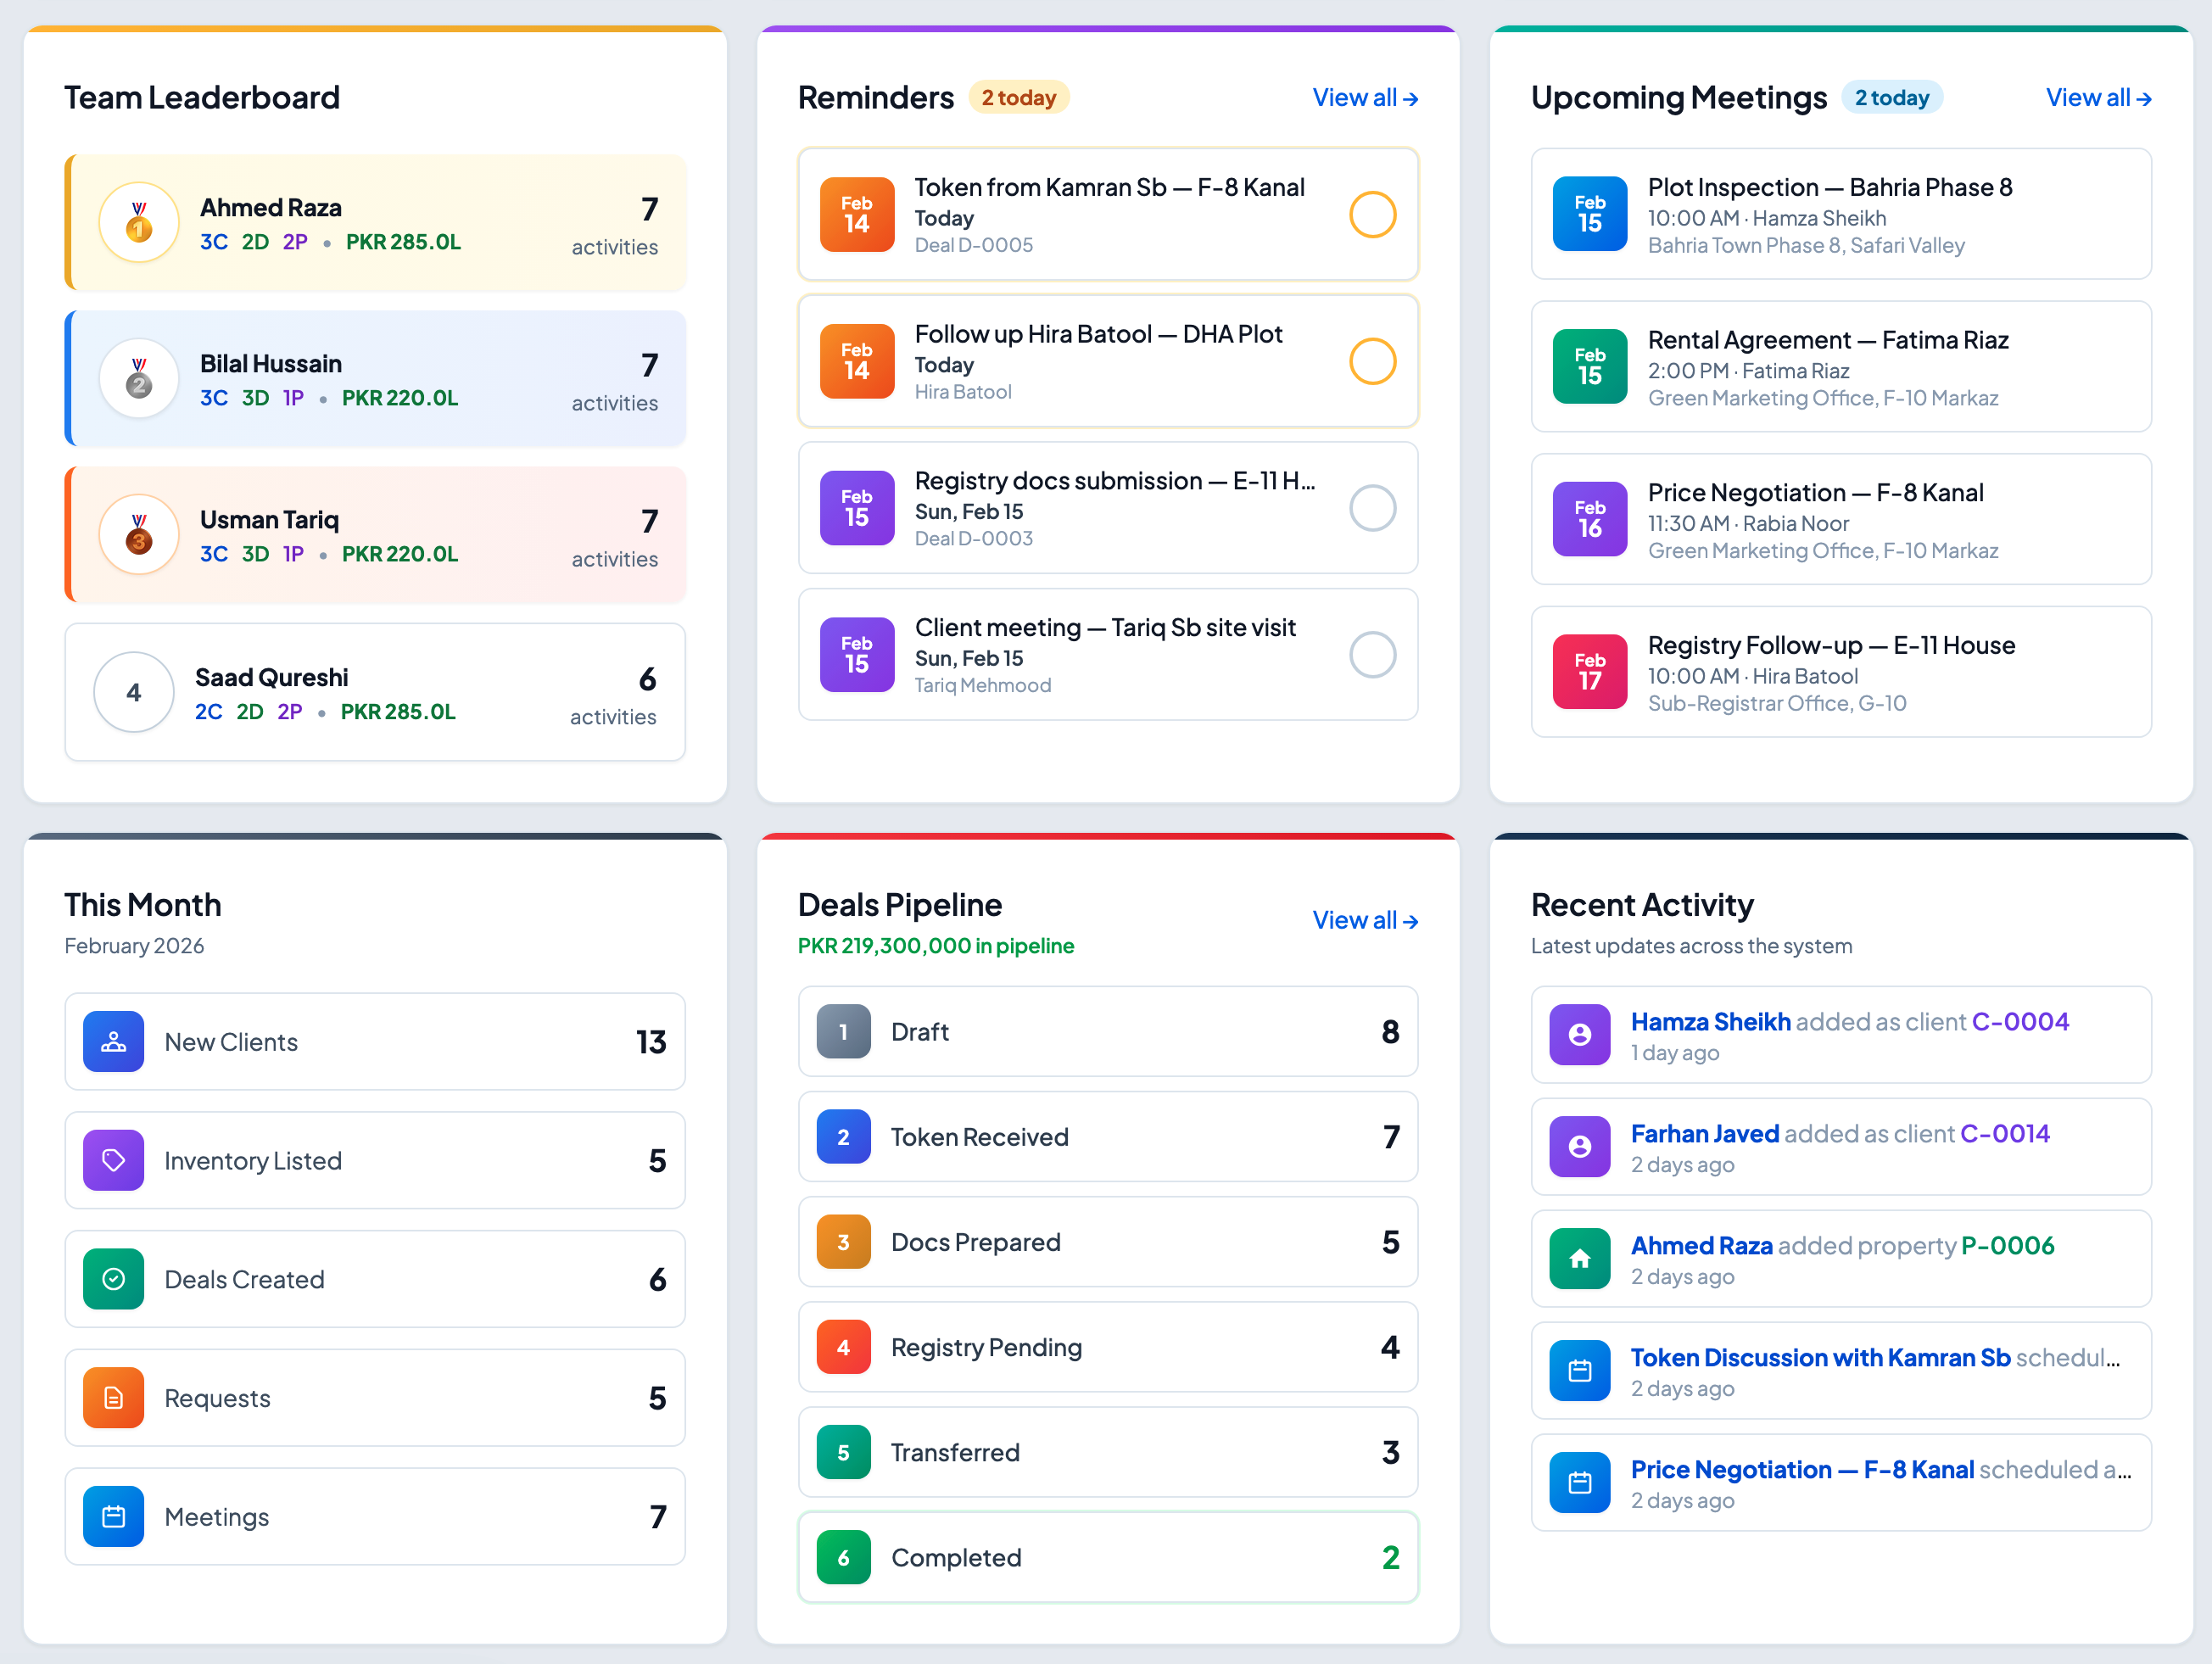Screen dimensions: 2212x1664
Task: Click the house icon beside property P-0006 activity
Action: click(x=1579, y=1258)
